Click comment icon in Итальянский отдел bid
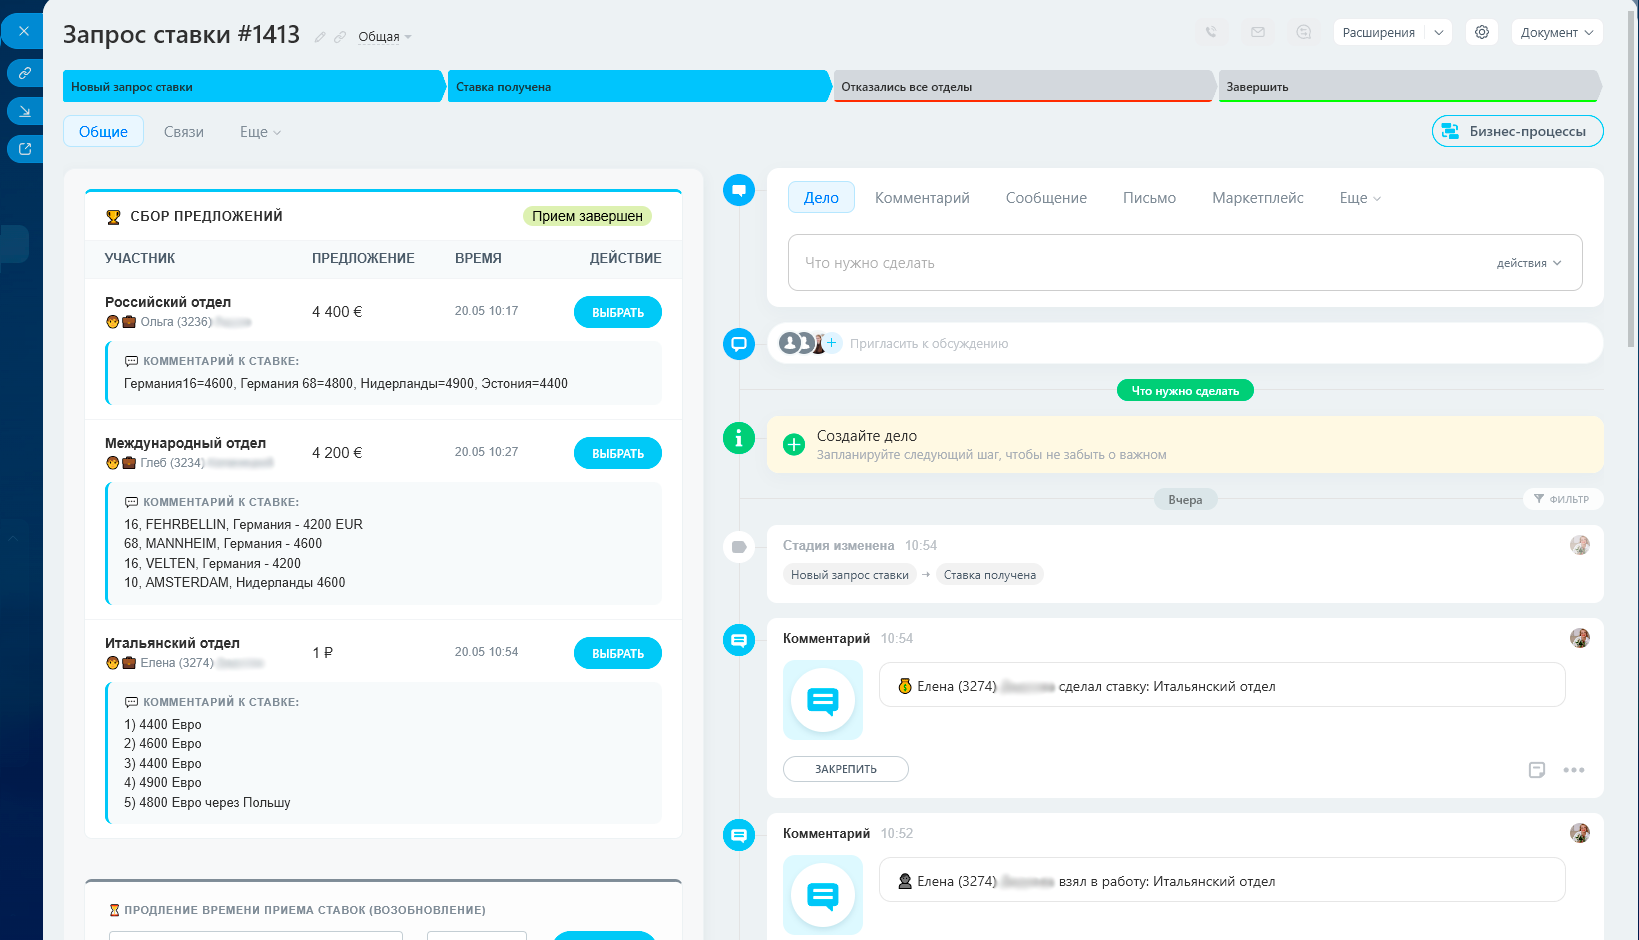Image resolution: width=1639 pixels, height=940 pixels. (131, 702)
